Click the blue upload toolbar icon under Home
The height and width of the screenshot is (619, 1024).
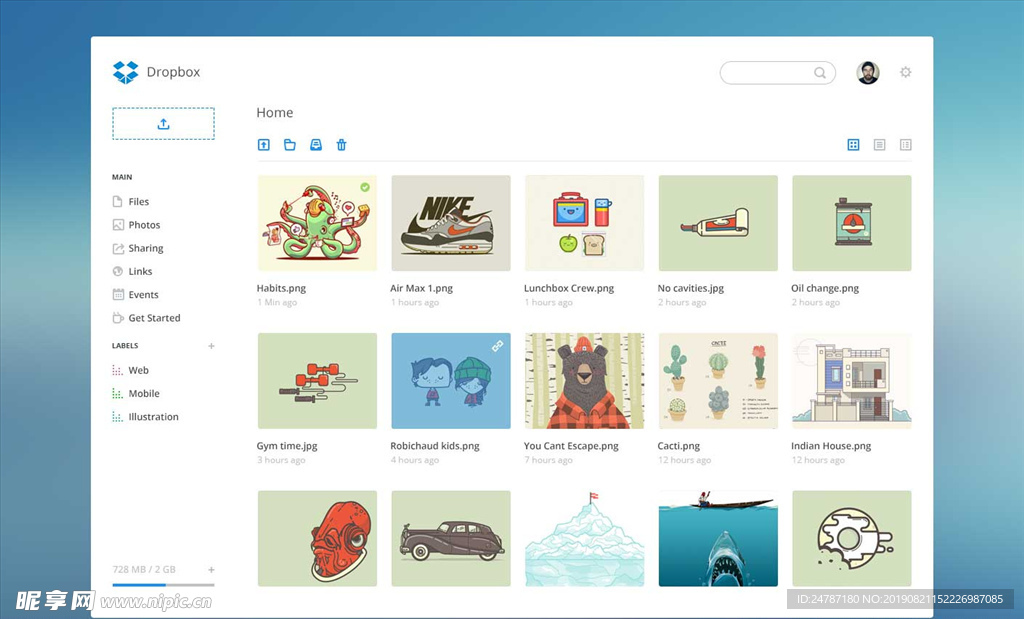point(264,145)
